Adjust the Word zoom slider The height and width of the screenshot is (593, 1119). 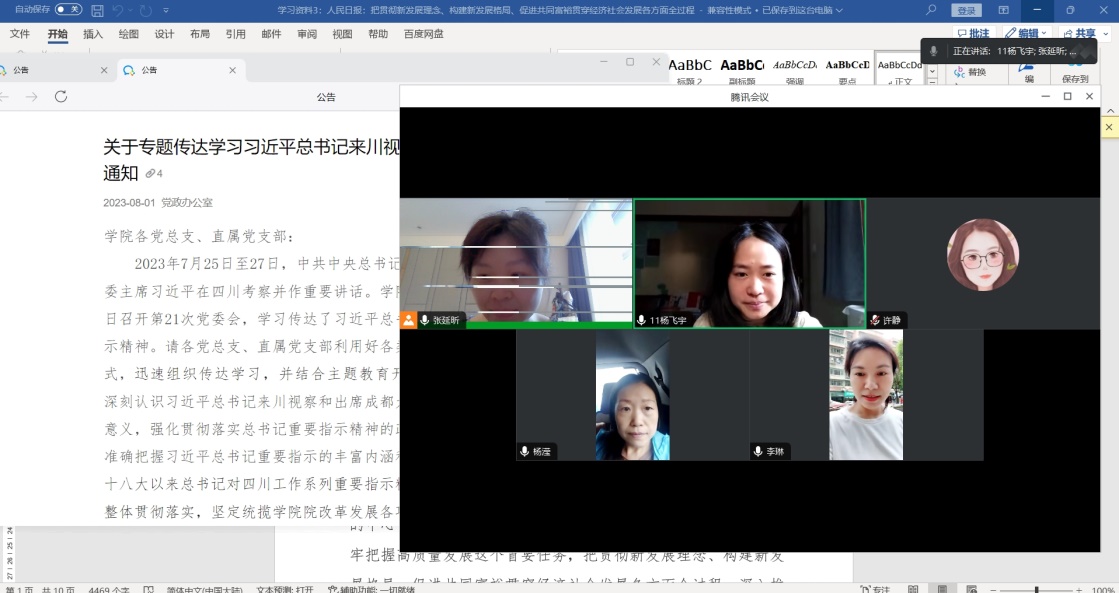click(x=1036, y=589)
